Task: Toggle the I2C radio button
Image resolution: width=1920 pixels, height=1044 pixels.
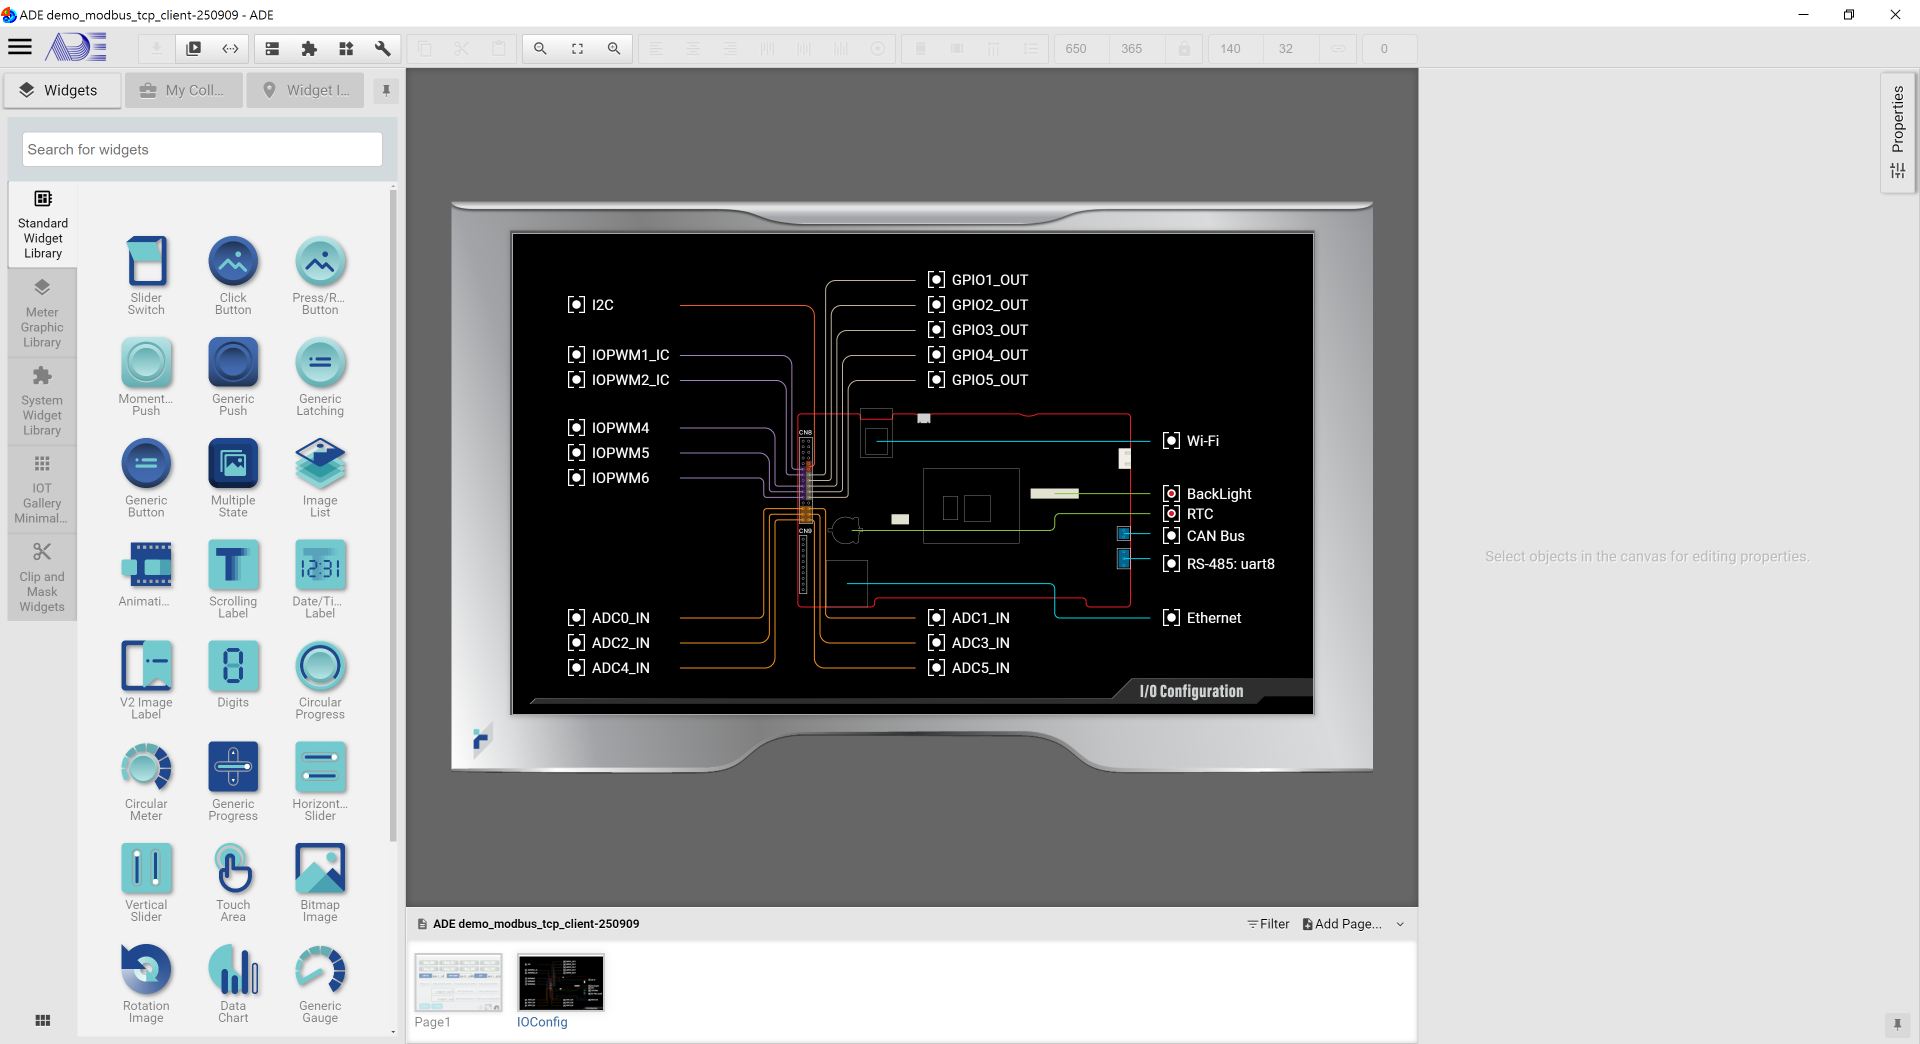Action: click(x=576, y=305)
